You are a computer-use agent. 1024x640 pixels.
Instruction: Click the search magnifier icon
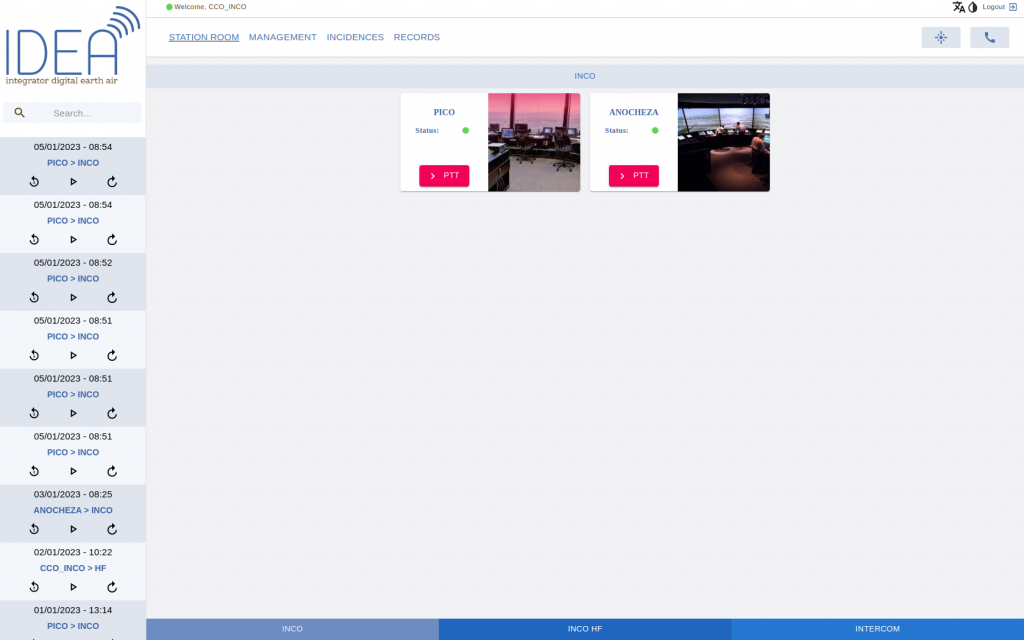tap(20, 113)
